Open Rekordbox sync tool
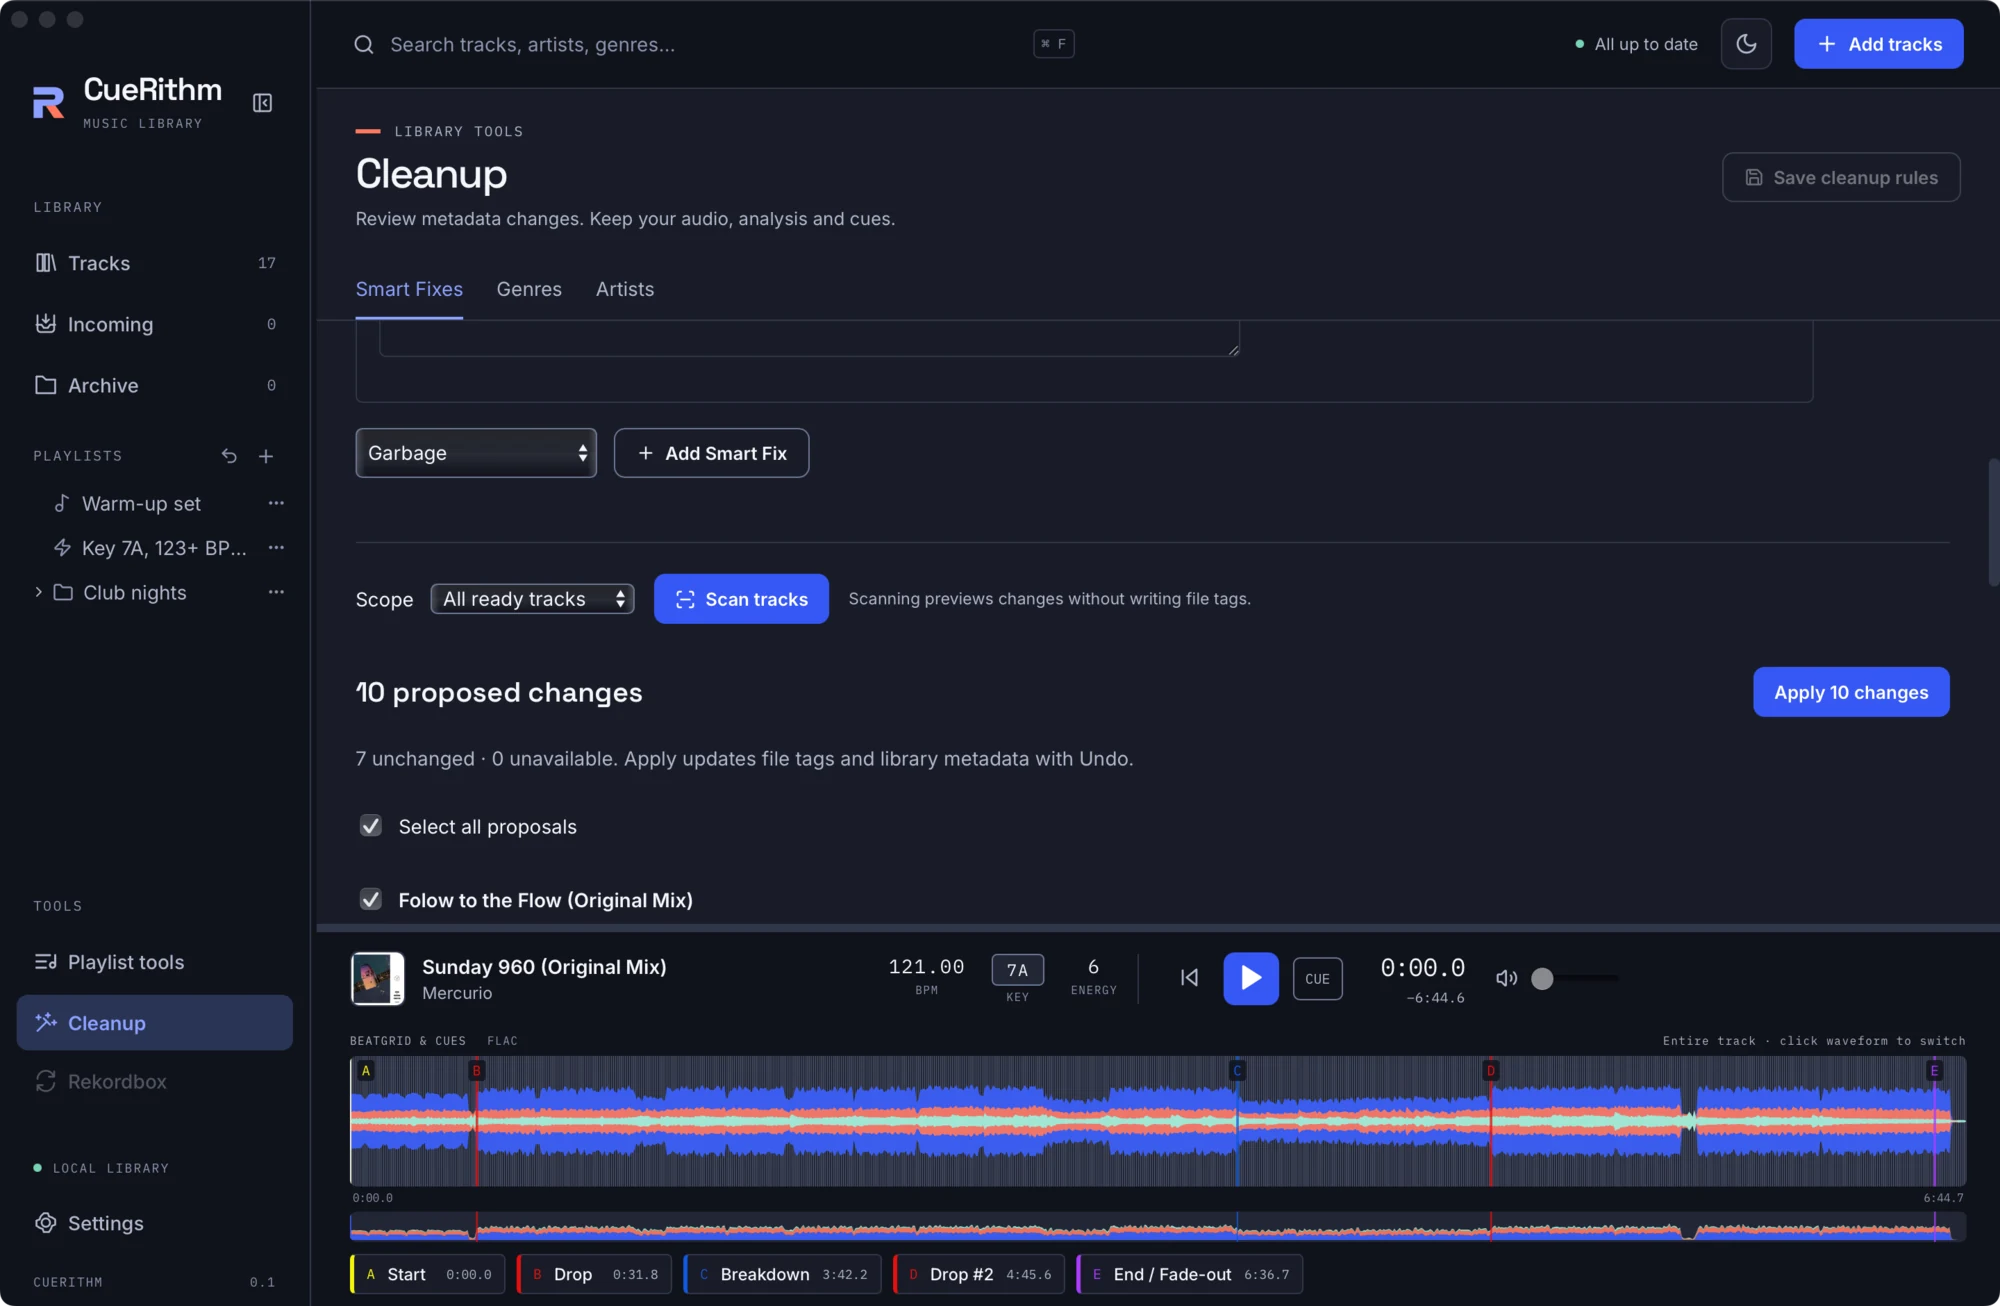This screenshot has height=1306, width=2000. 155,1082
